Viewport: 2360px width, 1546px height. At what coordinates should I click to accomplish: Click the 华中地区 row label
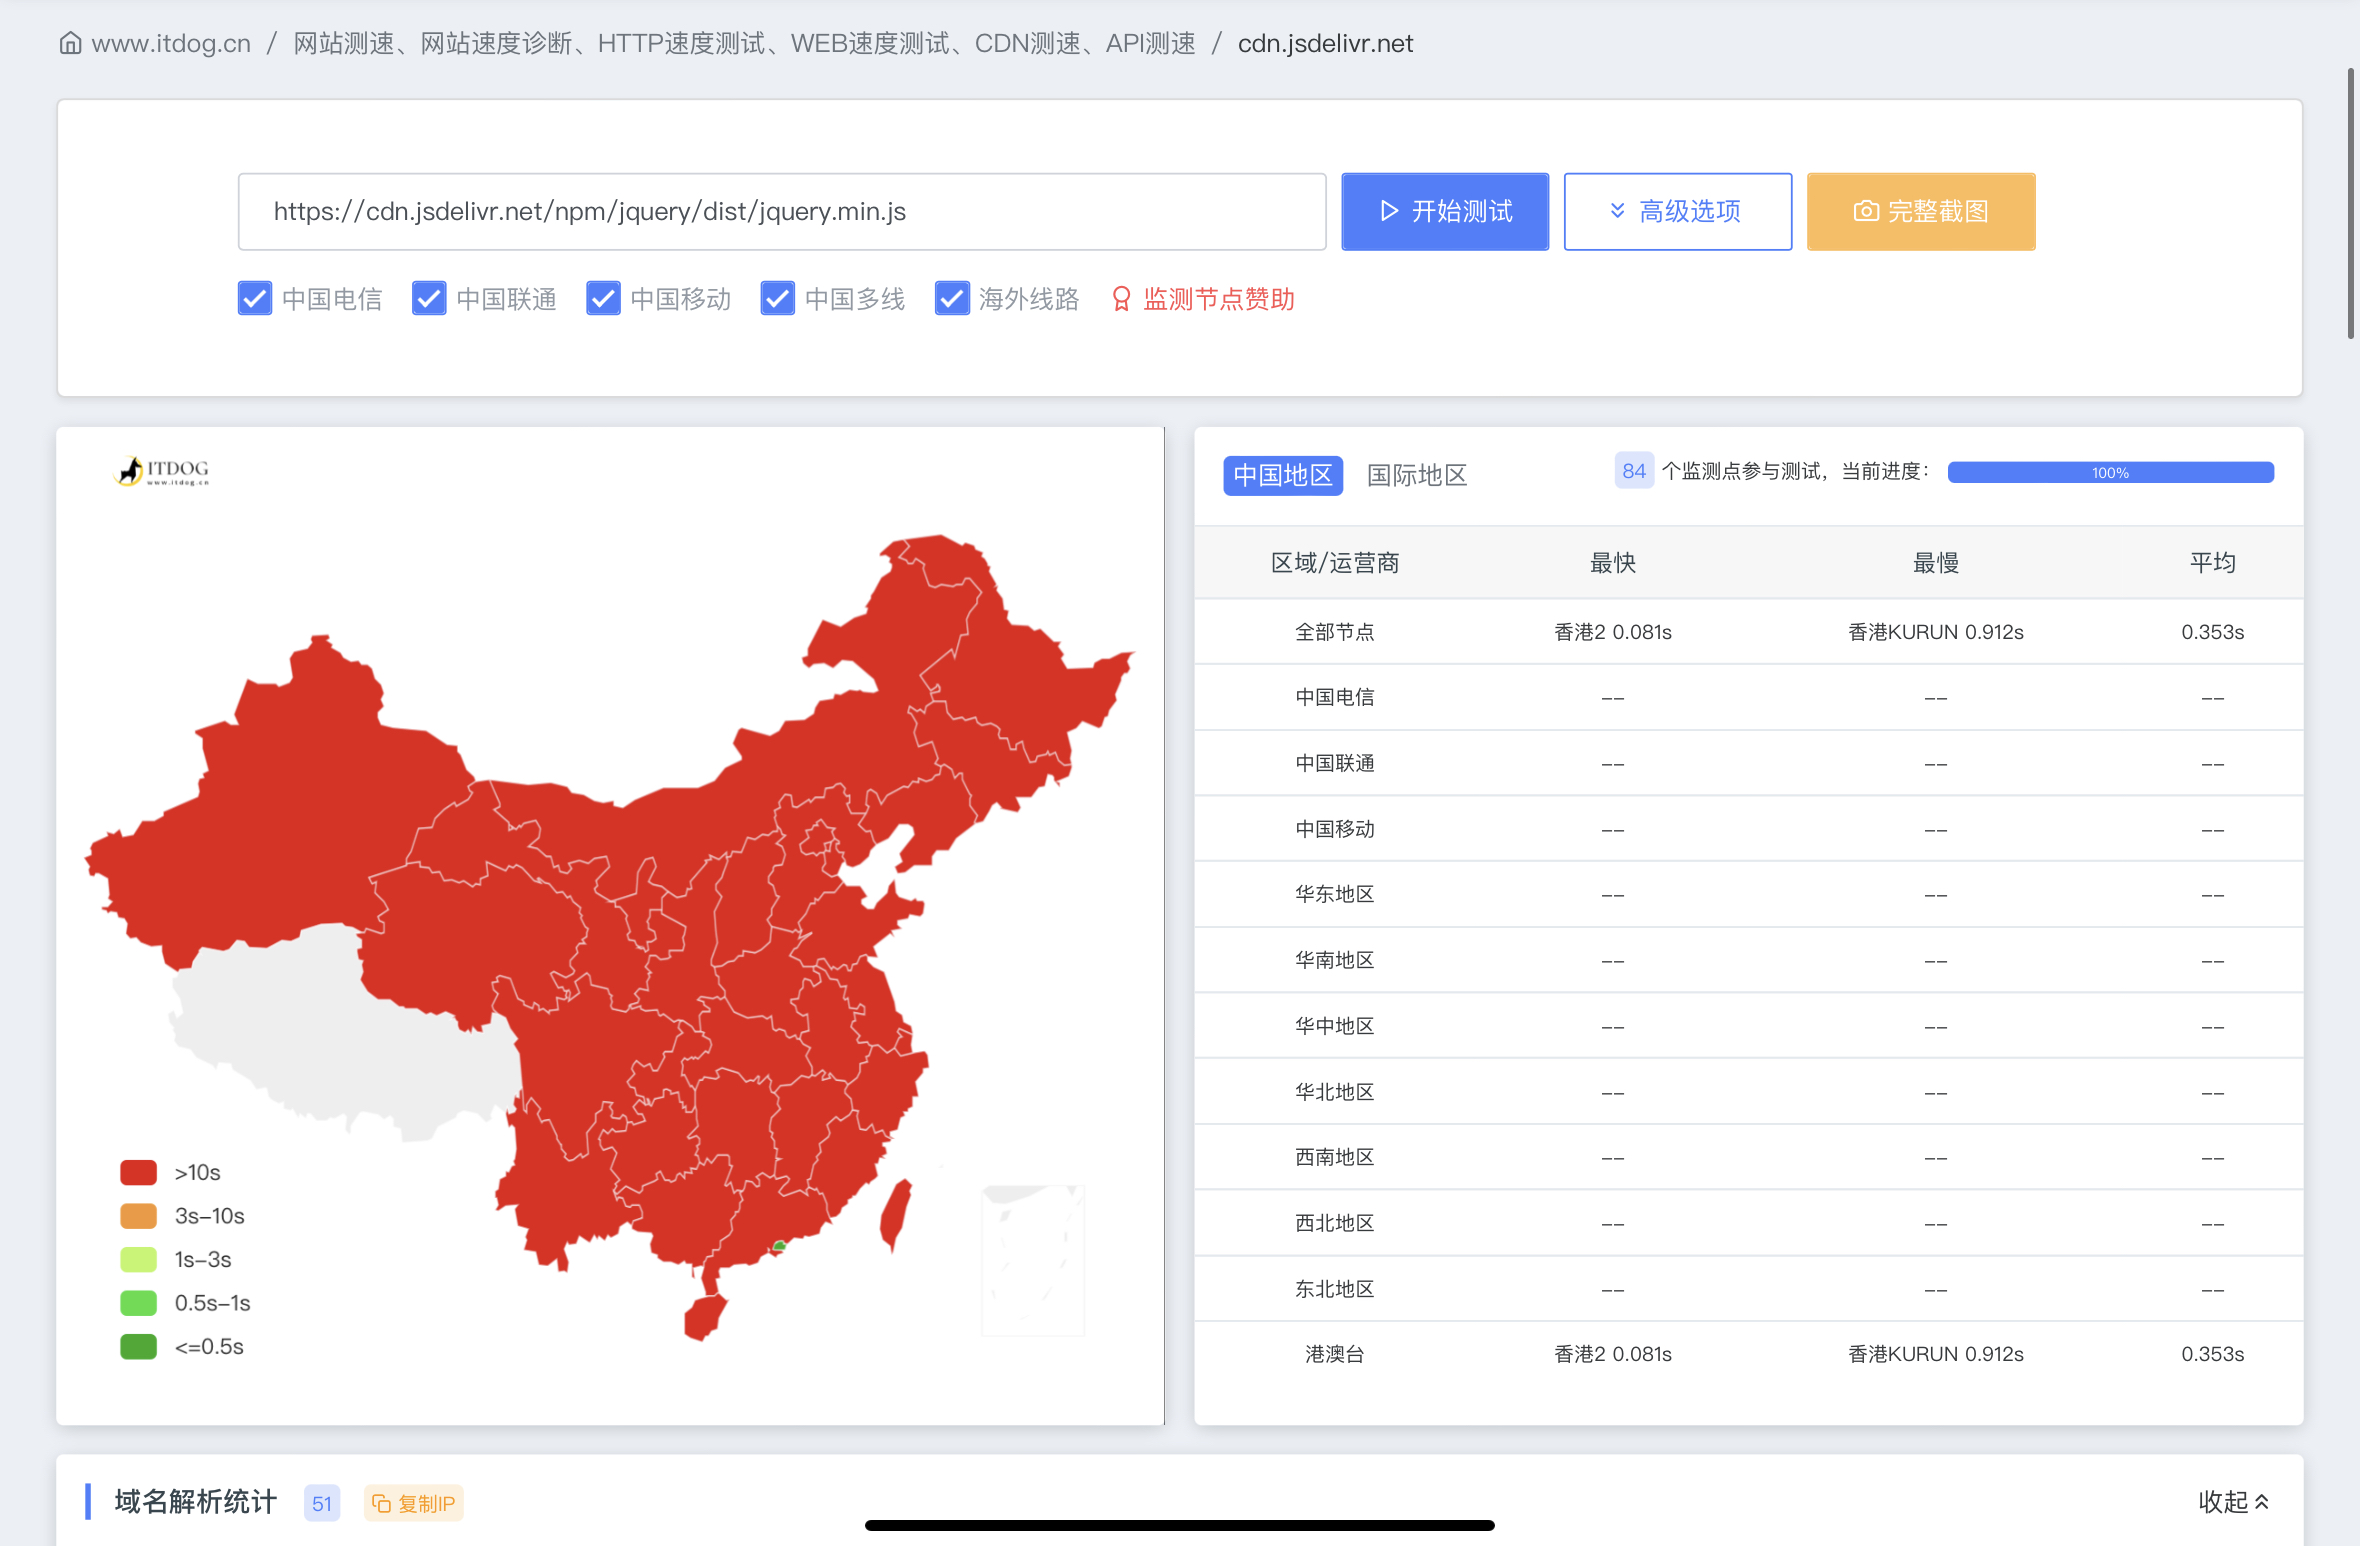(1334, 1026)
